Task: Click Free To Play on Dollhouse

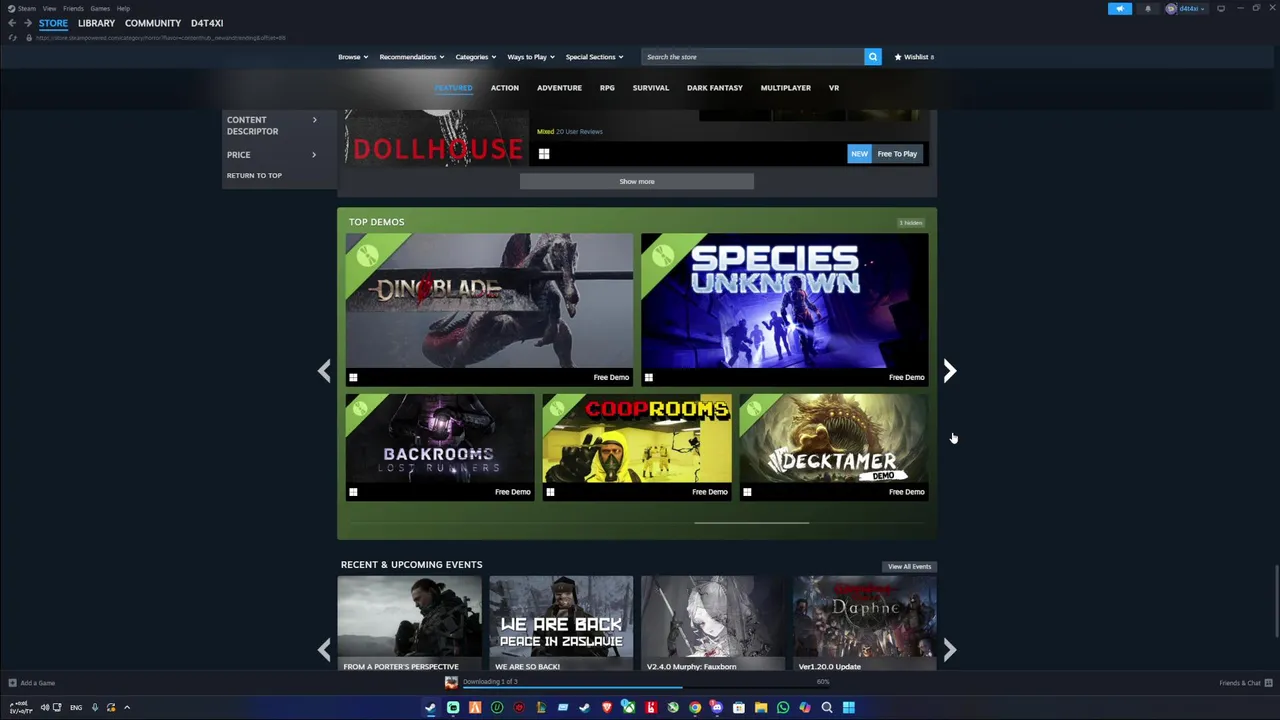Action: click(x=897, y=154)
